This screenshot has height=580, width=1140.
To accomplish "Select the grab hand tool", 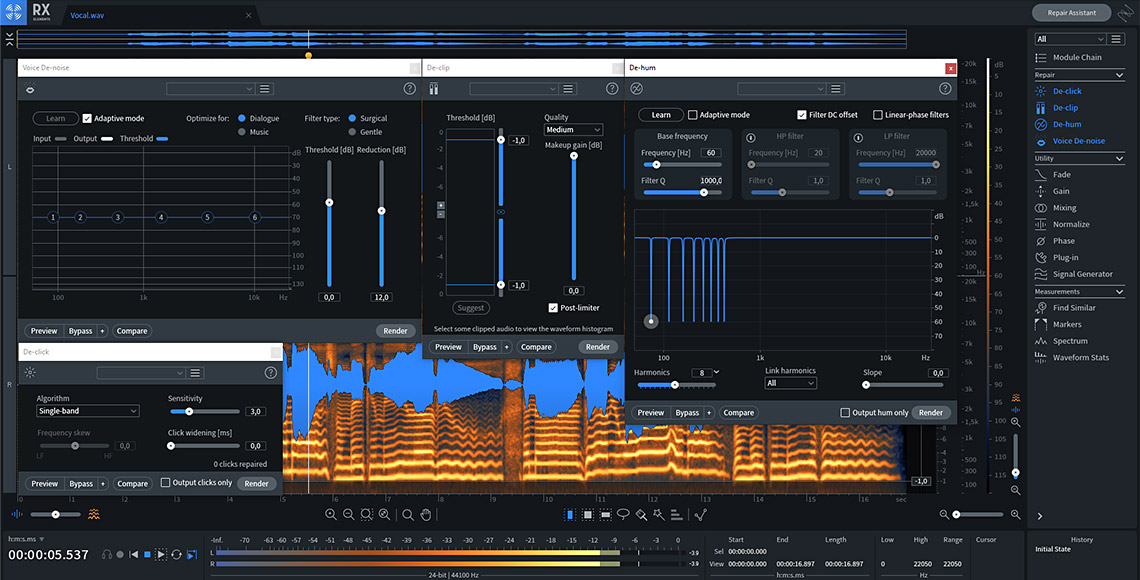I will coord(426,515).
